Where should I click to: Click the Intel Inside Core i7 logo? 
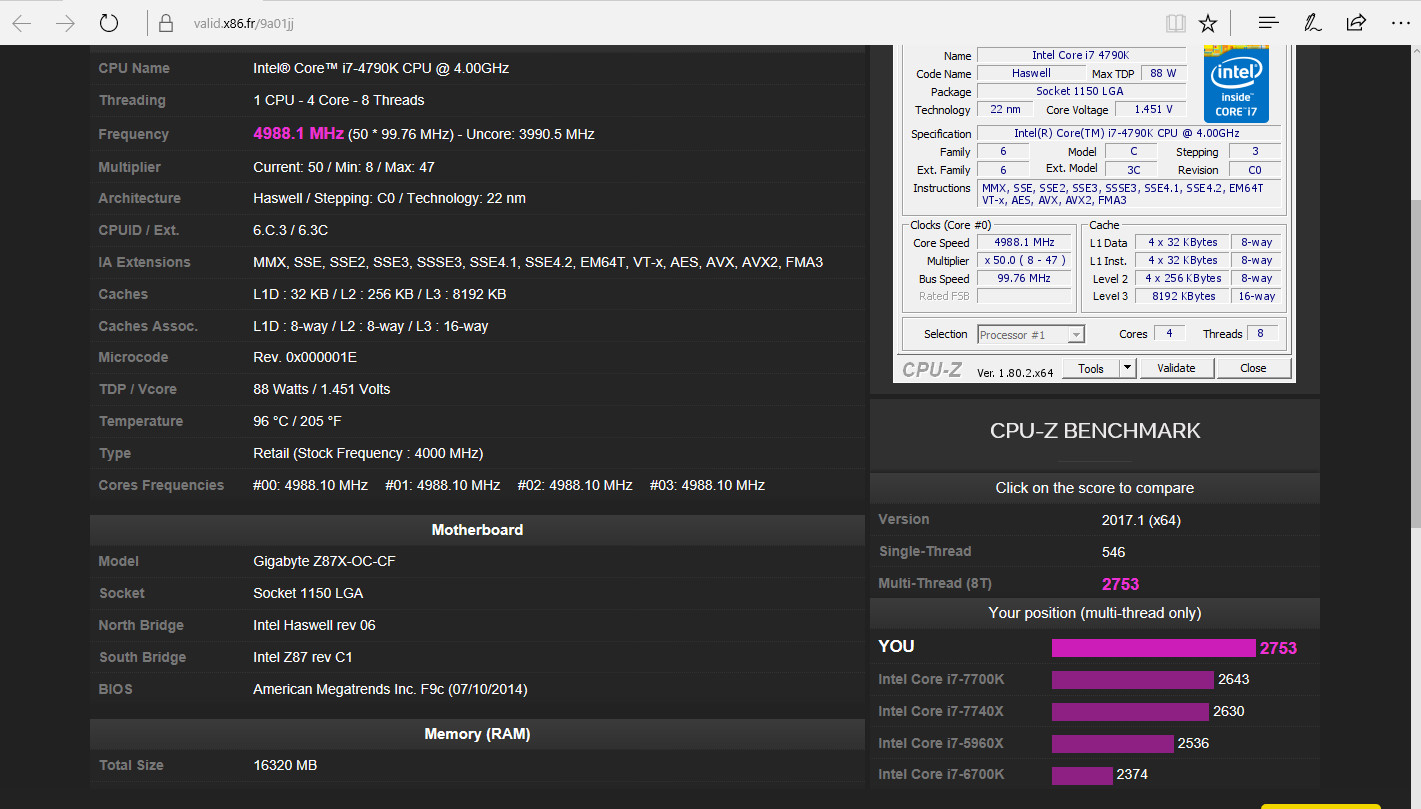pos(1237,84)
